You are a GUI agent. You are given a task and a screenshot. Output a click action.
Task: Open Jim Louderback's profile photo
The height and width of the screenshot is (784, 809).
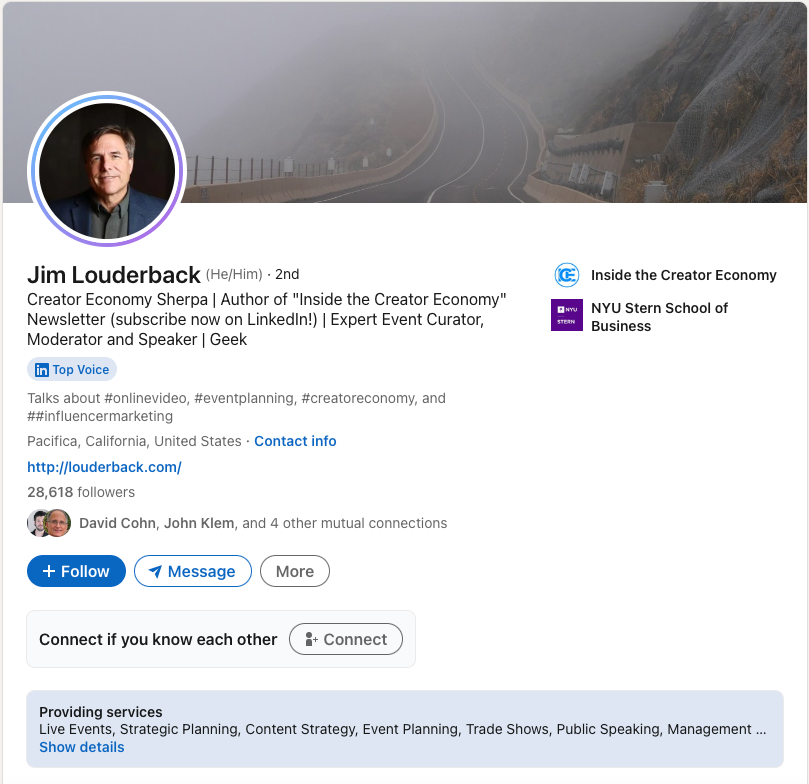click(x=107, y=170)
